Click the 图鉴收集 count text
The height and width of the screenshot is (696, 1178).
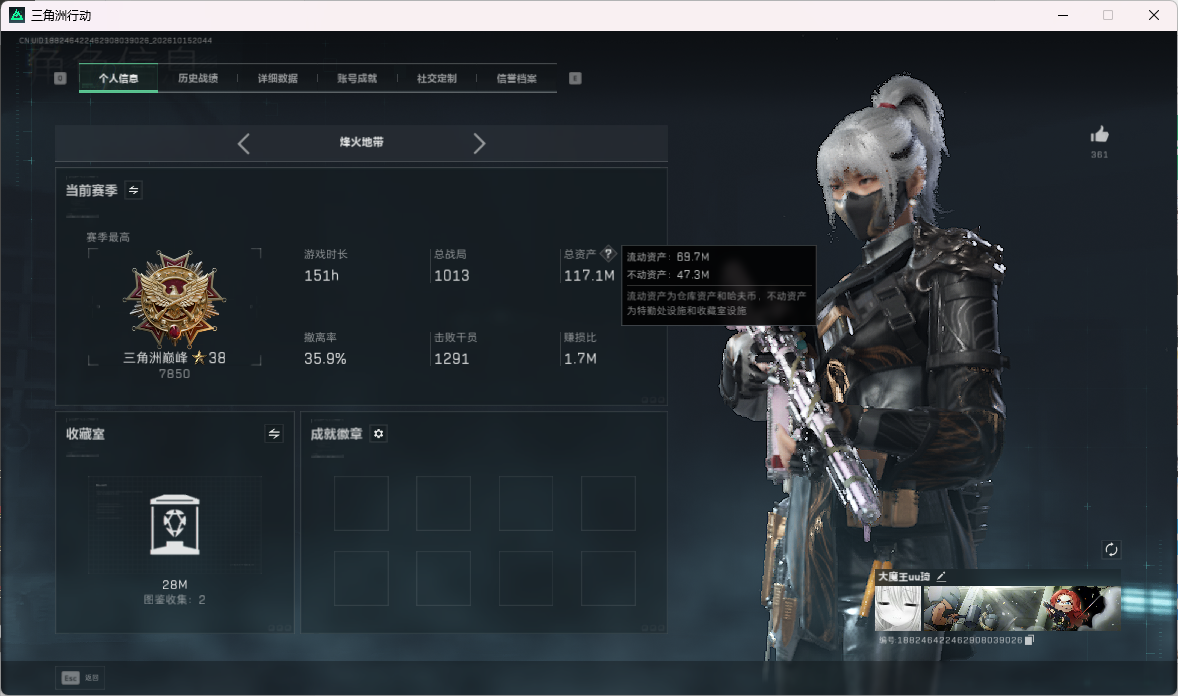click(x=174, y=599)
